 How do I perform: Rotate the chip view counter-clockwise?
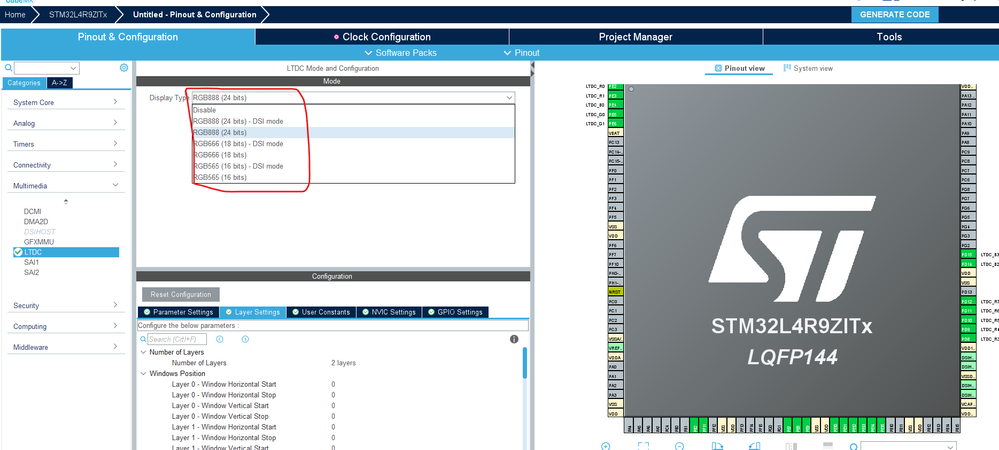click(755, 446)
